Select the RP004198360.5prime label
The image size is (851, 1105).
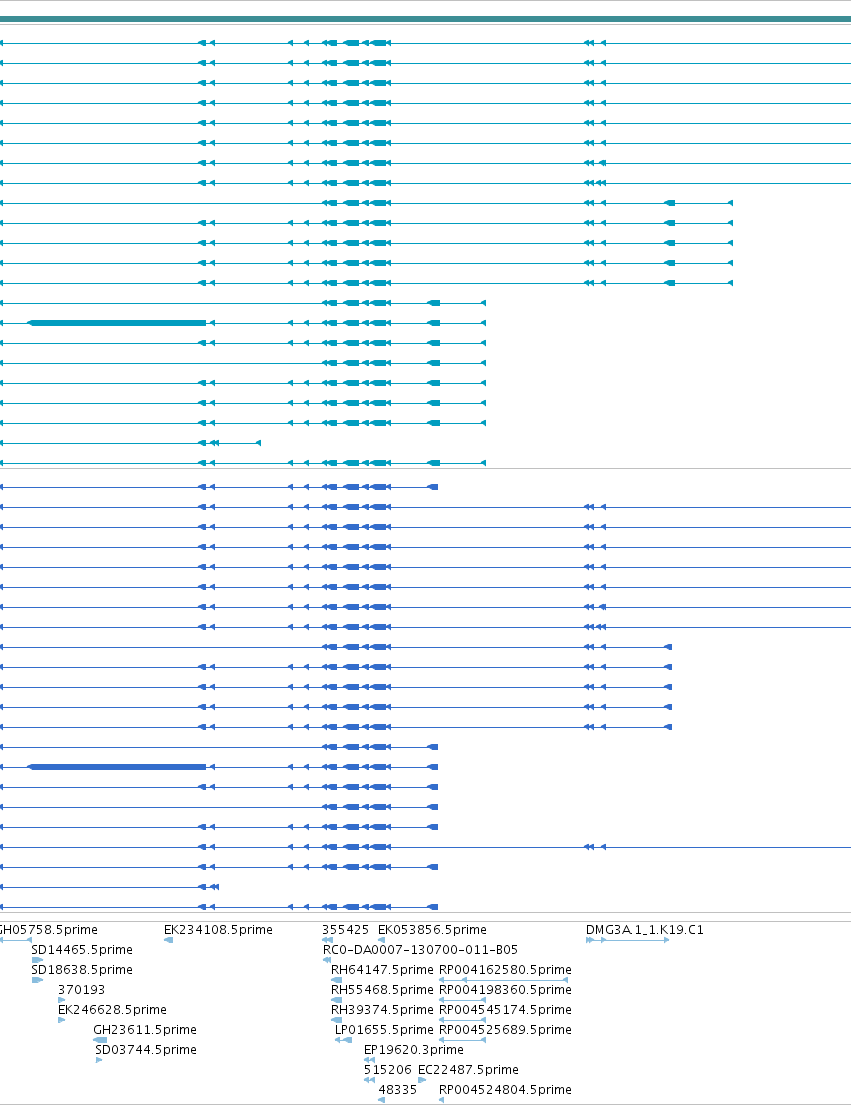pyautogui.click(x=505, y=989)
